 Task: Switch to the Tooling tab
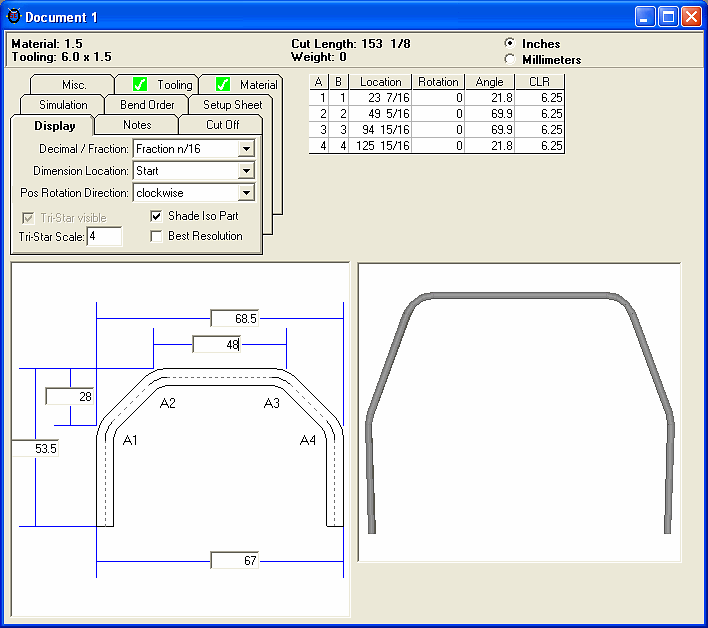click(157, 84)
